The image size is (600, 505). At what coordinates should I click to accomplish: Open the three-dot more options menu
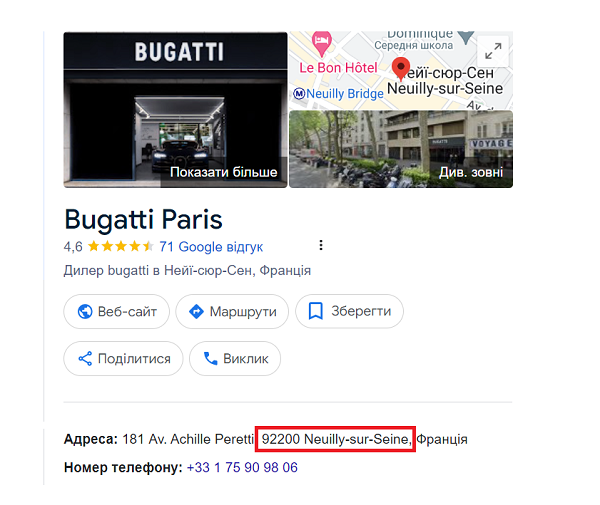tap(321, 245)
